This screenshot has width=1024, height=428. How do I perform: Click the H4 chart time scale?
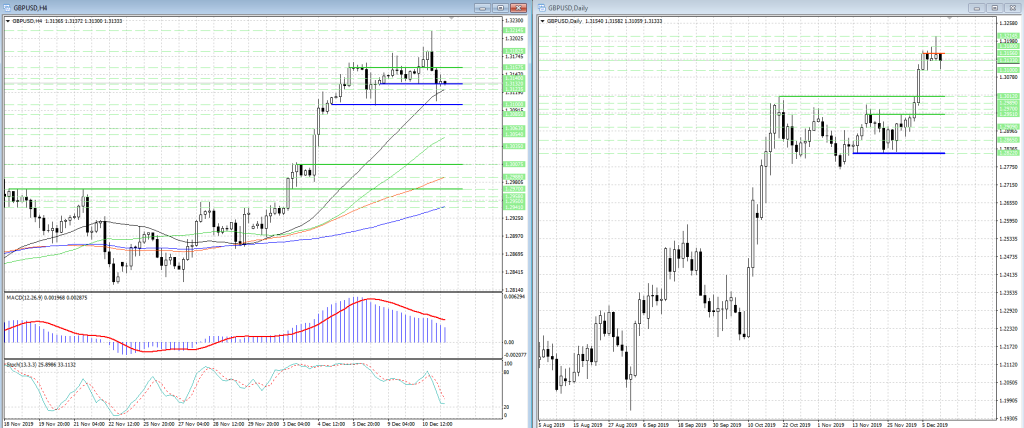click(250, 423)
